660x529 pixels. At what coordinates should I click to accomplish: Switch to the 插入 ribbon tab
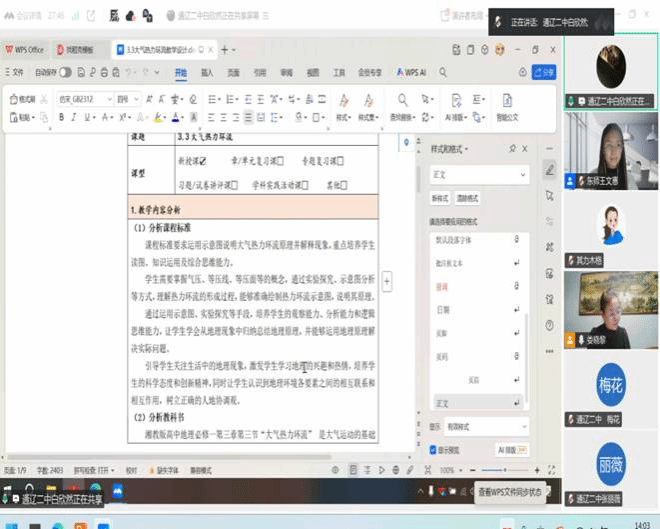point(207,72)
